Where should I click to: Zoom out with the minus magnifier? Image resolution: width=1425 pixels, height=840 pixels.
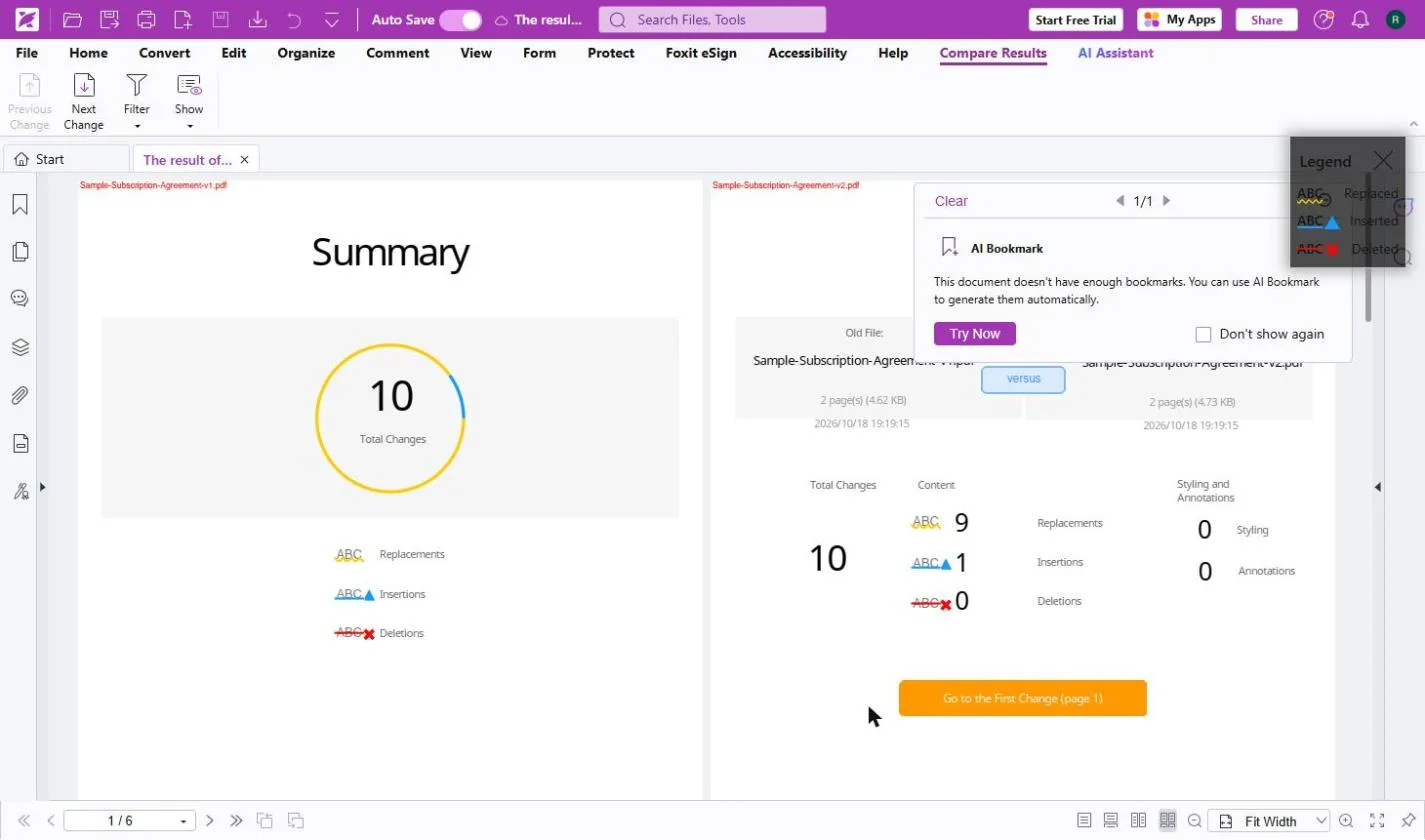[x=1193, y=821]
